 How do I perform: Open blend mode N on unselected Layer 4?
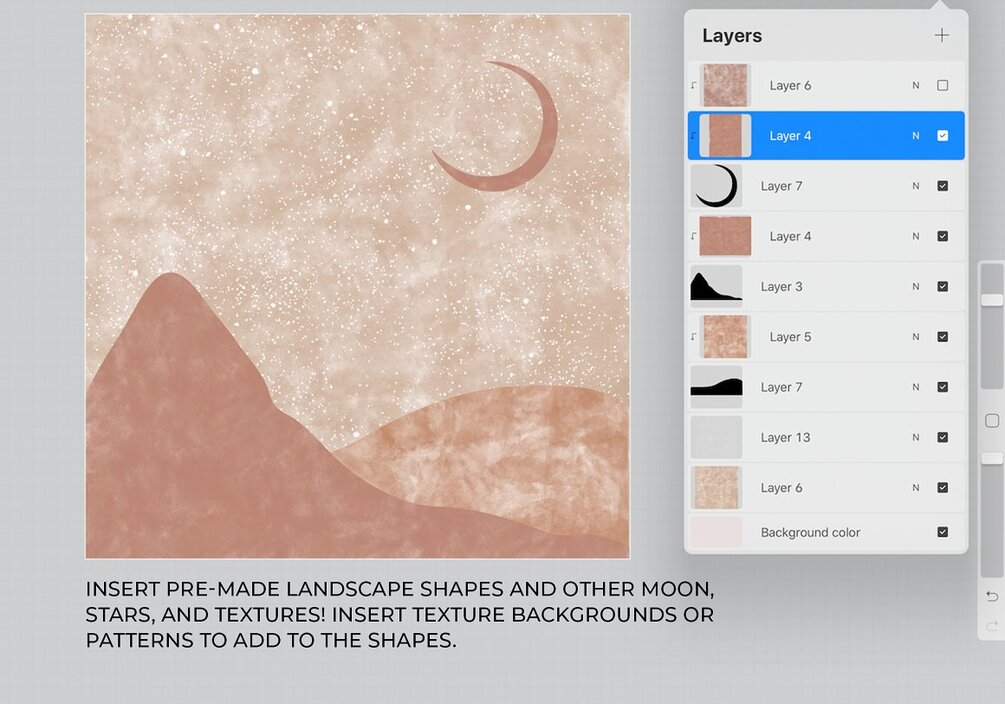915,236
